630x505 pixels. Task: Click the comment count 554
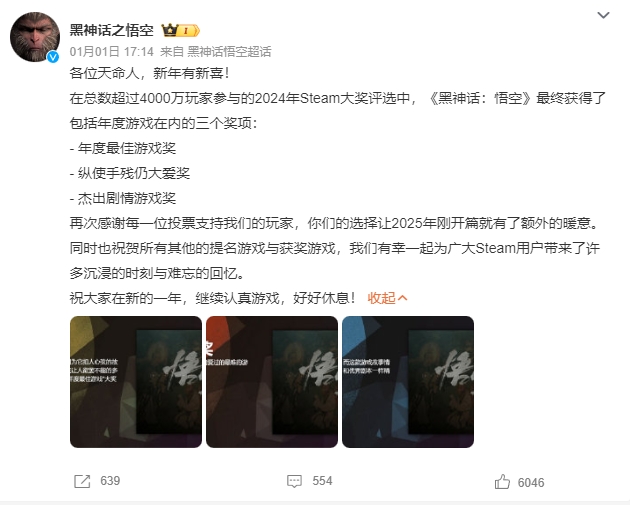coord(322,481)
